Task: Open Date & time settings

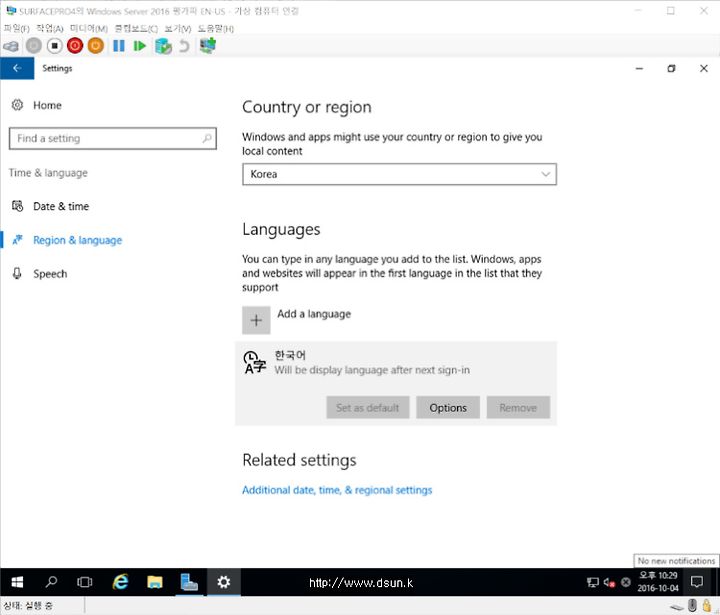Action: tap(51, 206)
